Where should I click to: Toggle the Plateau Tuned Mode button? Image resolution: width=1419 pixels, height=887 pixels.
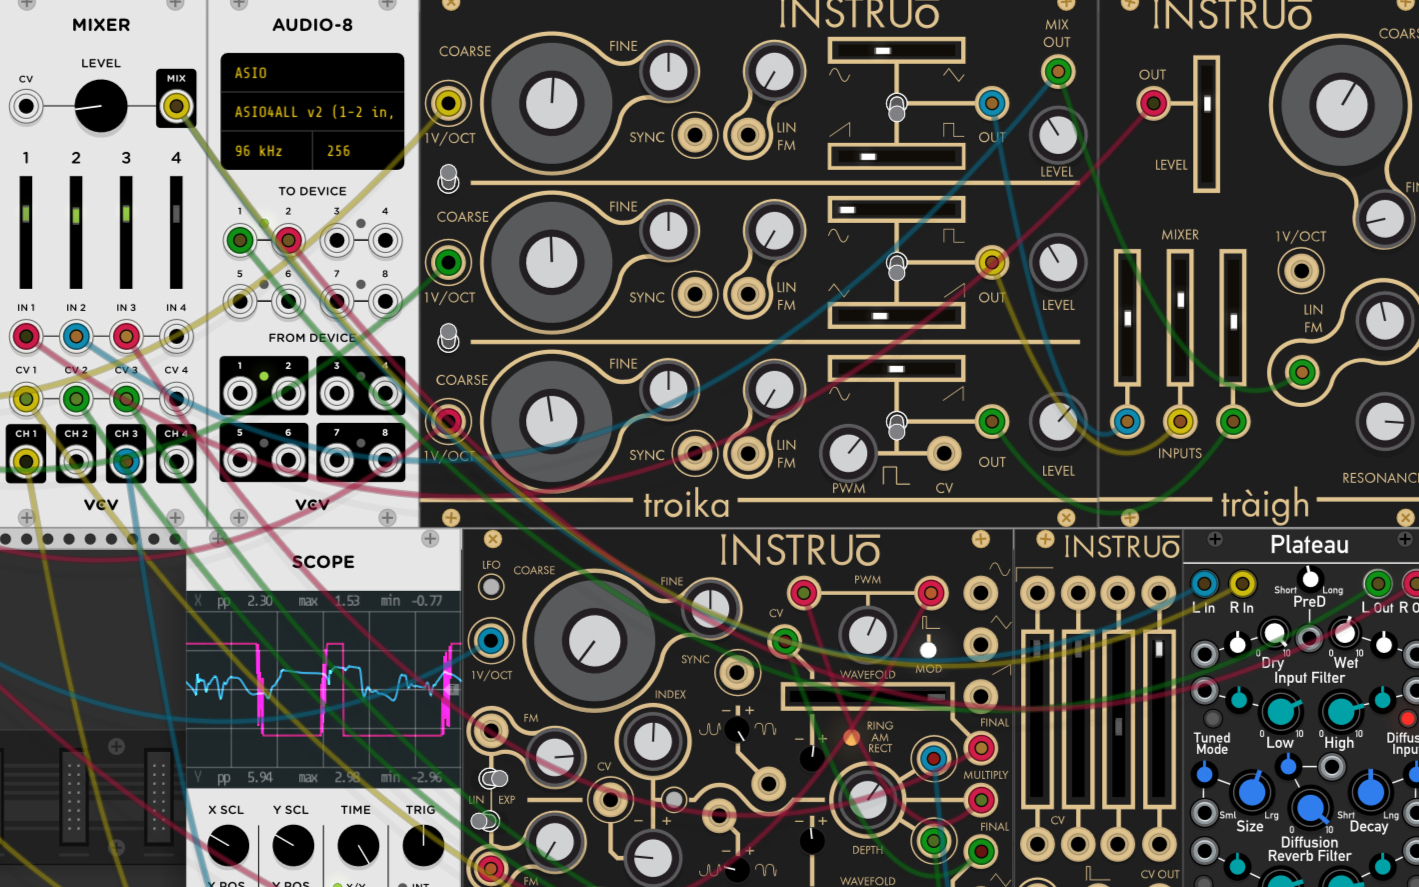(x=1212, y=718)
